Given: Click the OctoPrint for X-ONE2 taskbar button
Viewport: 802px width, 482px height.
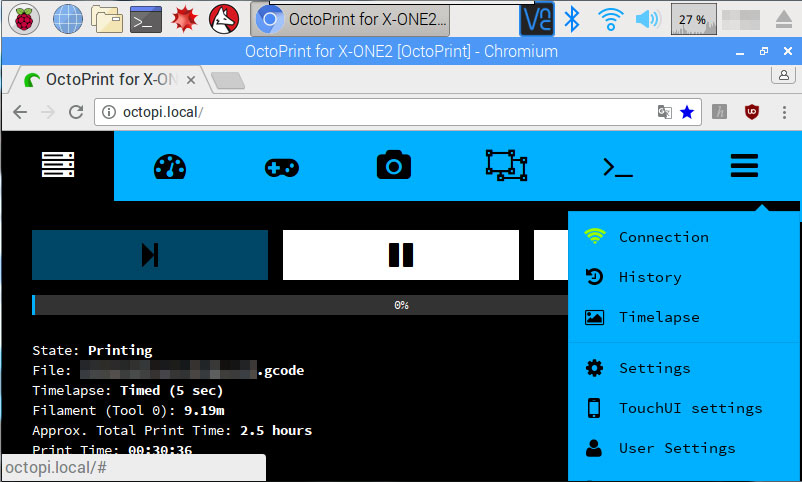Looking at the screenshot, I should click(350, 20).
